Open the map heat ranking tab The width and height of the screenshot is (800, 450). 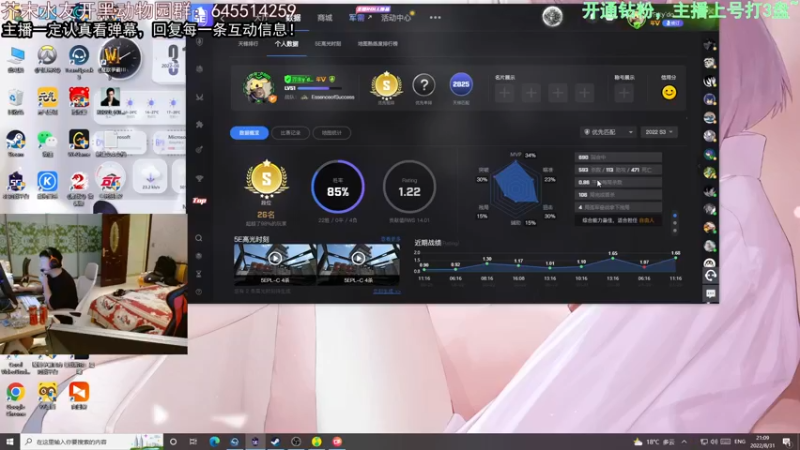coord(378,44)
